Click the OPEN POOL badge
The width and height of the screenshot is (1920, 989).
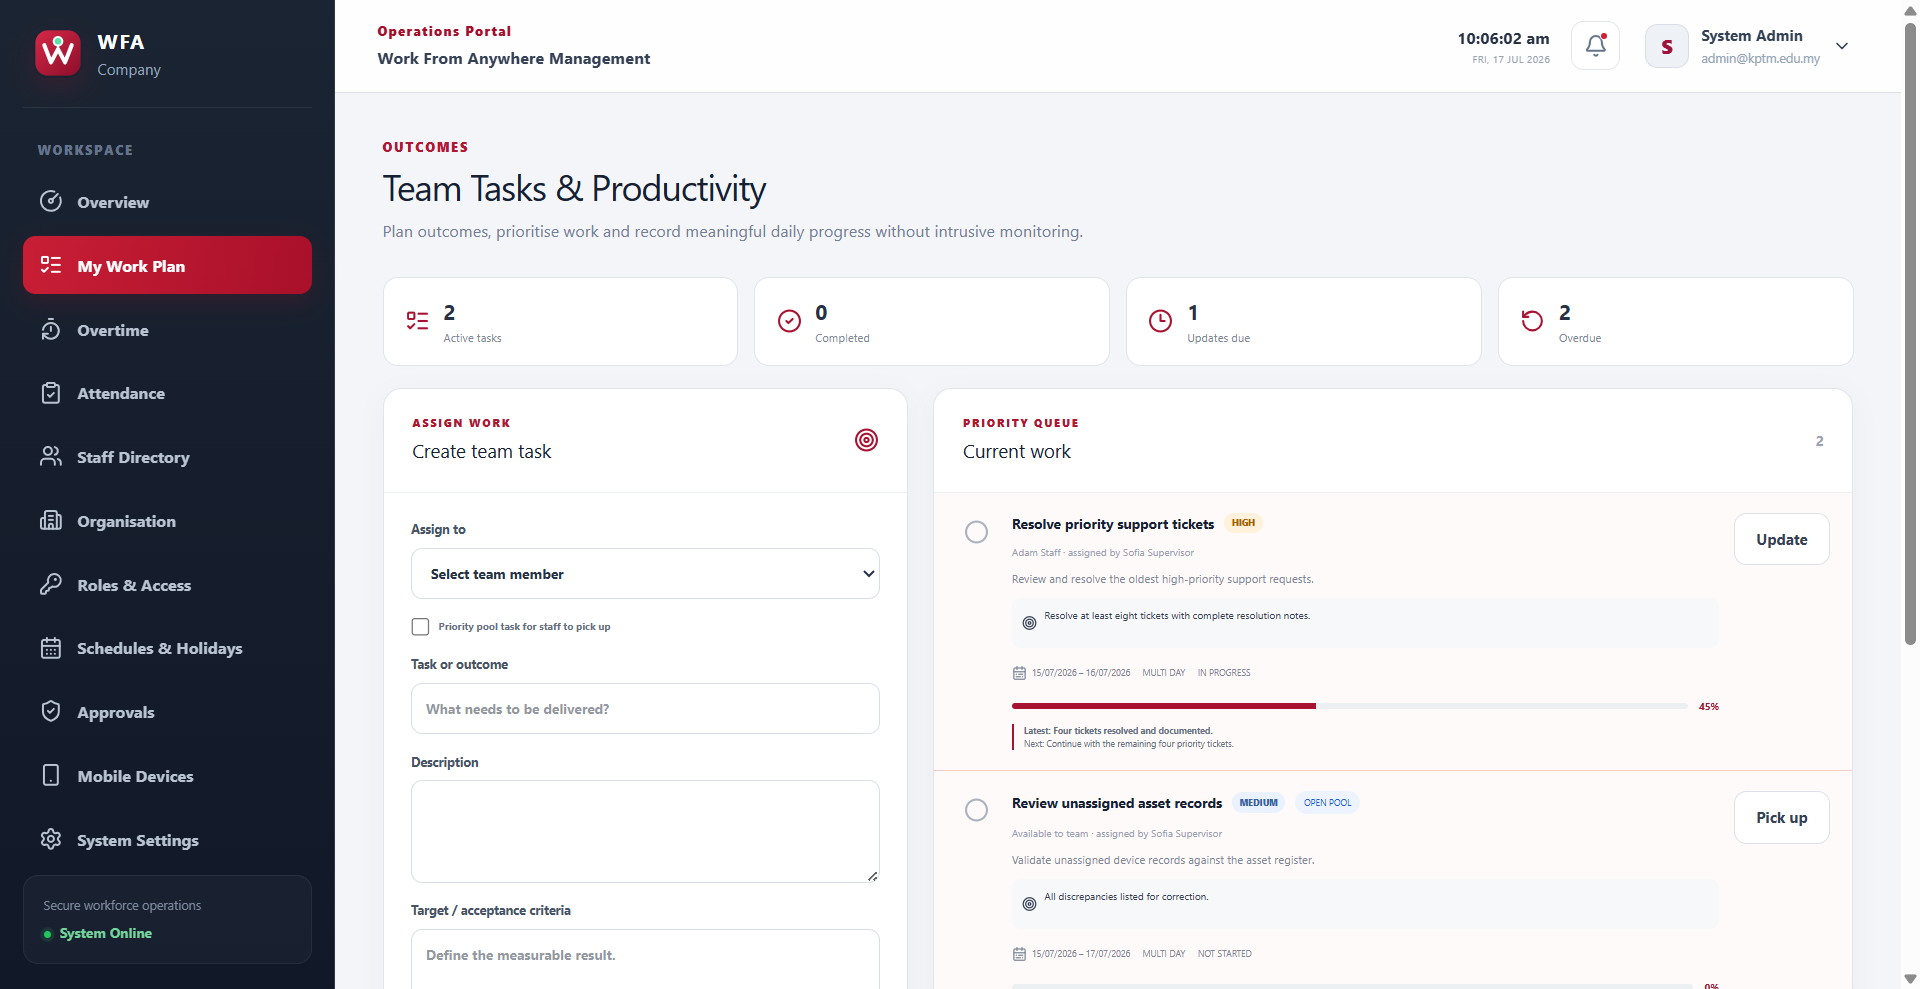1327,803
